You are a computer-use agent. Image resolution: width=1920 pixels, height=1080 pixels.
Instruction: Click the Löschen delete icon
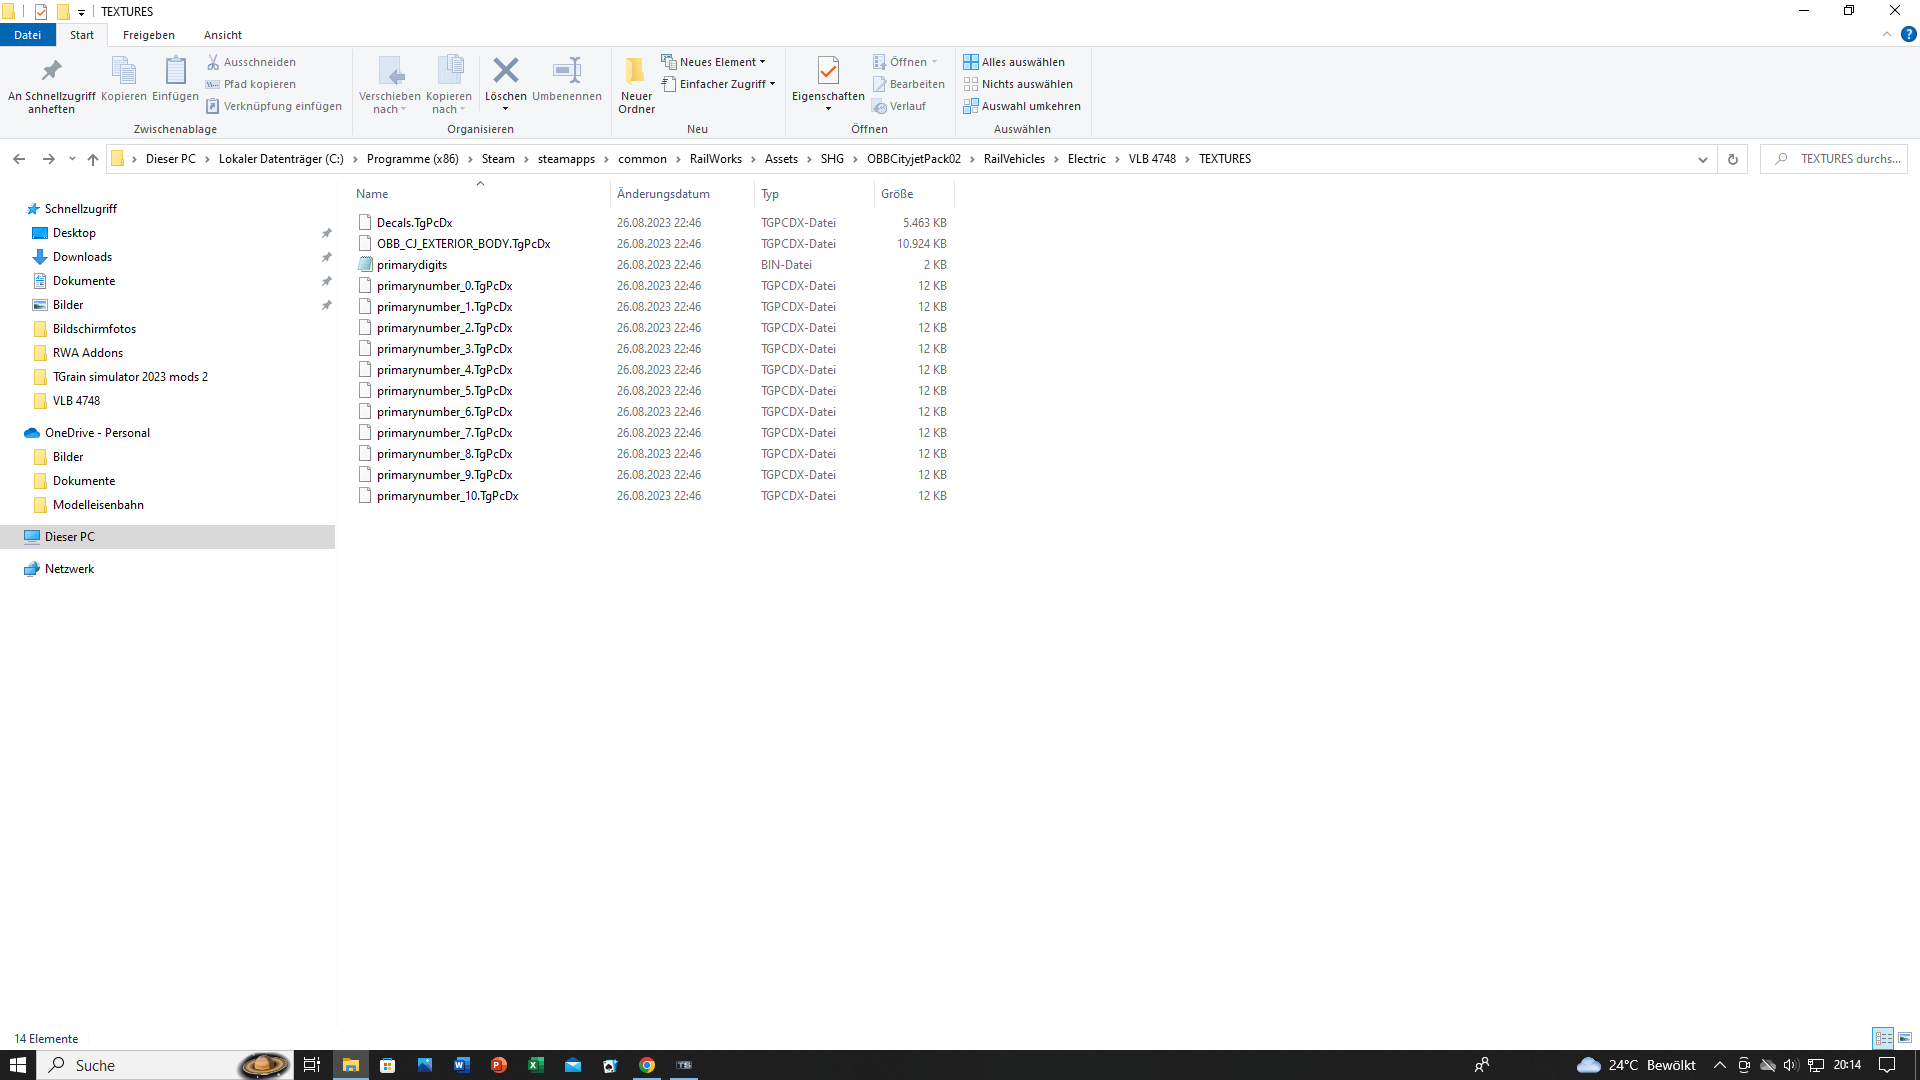coord(505,71)
